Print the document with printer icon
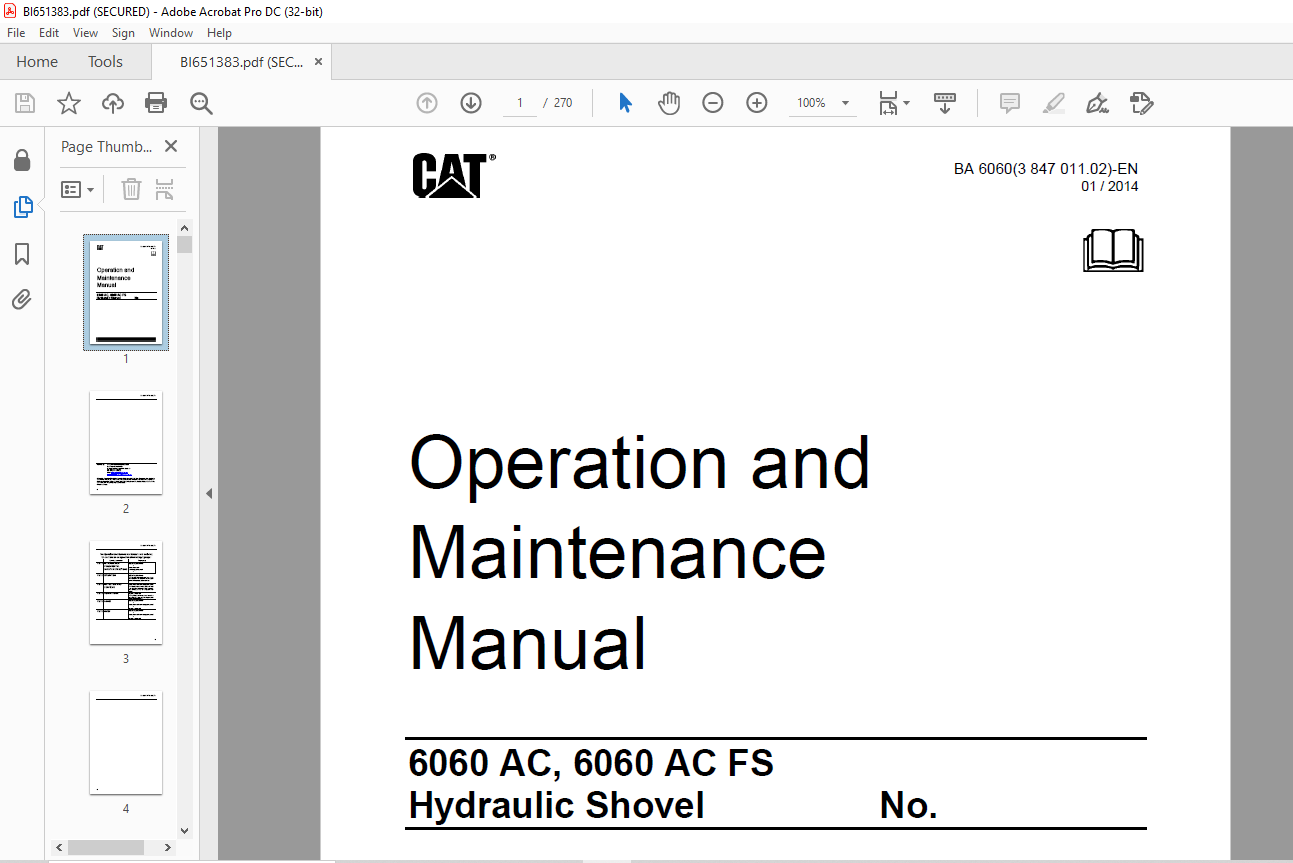The width and height of the screenshot is (1293, 863). [x=156, y=103]
